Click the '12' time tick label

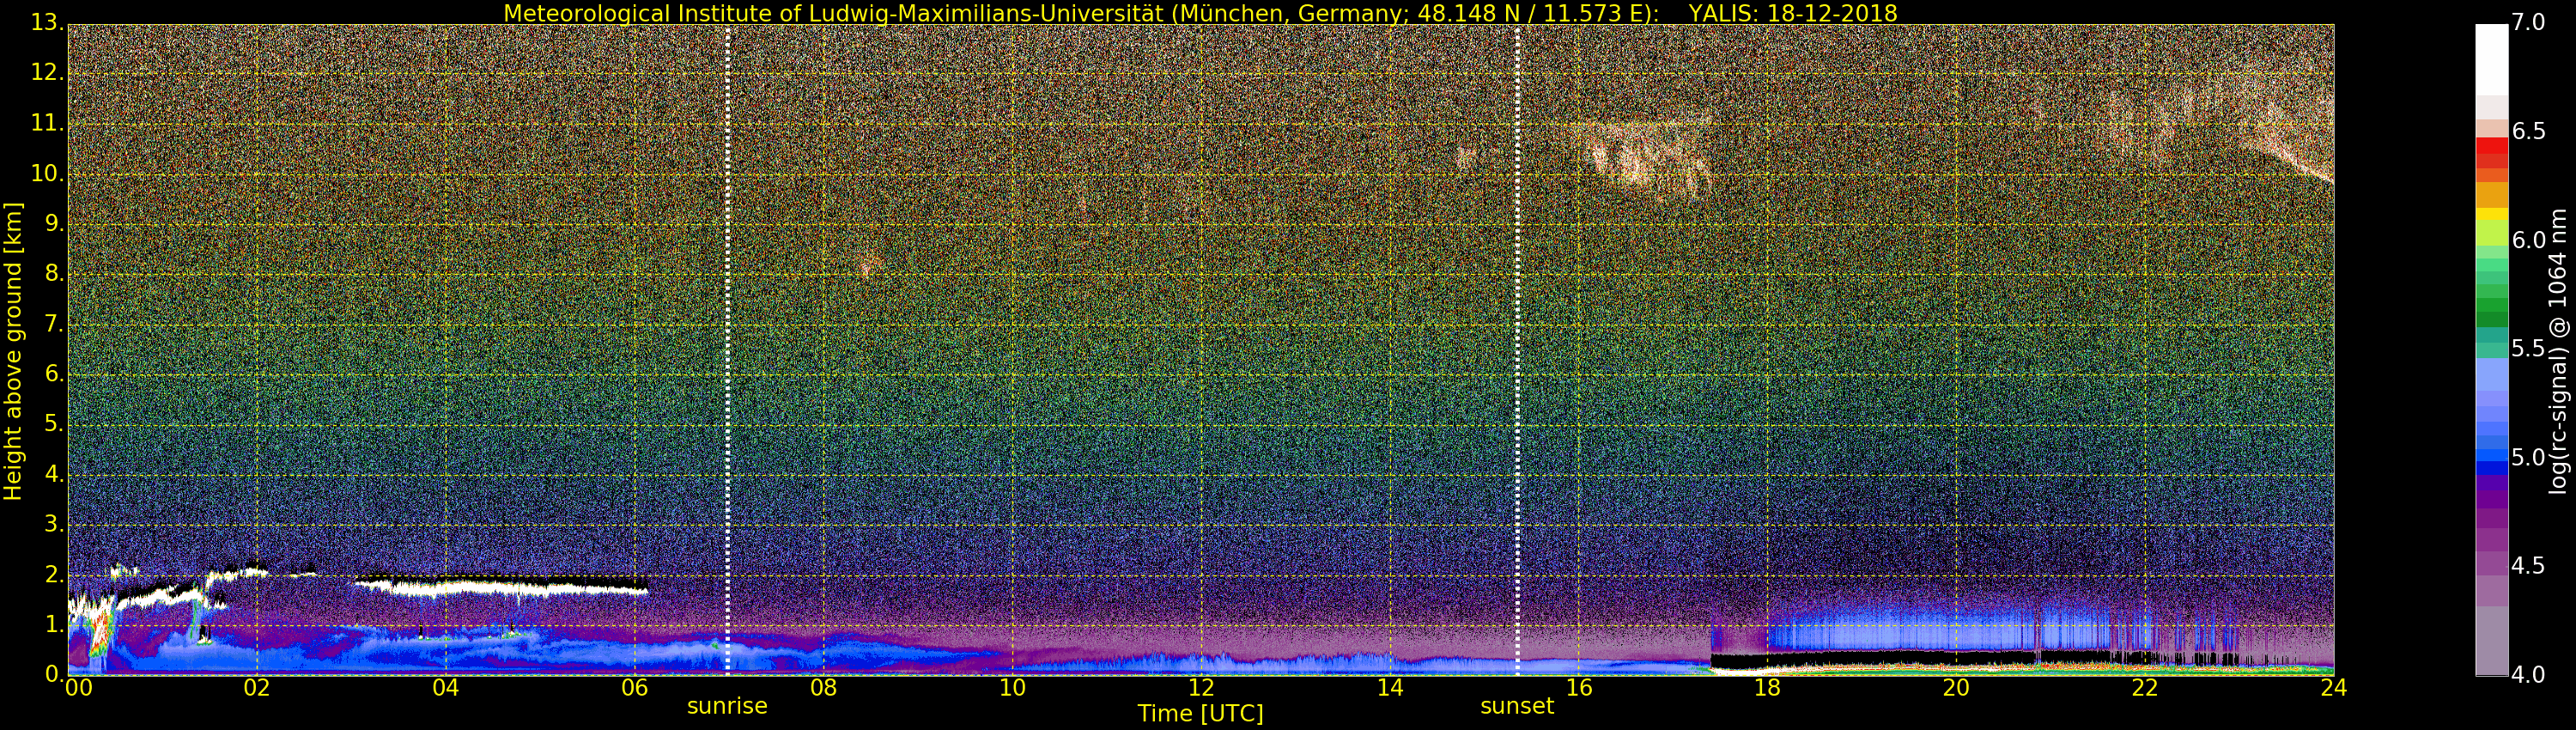(1201, 688)
